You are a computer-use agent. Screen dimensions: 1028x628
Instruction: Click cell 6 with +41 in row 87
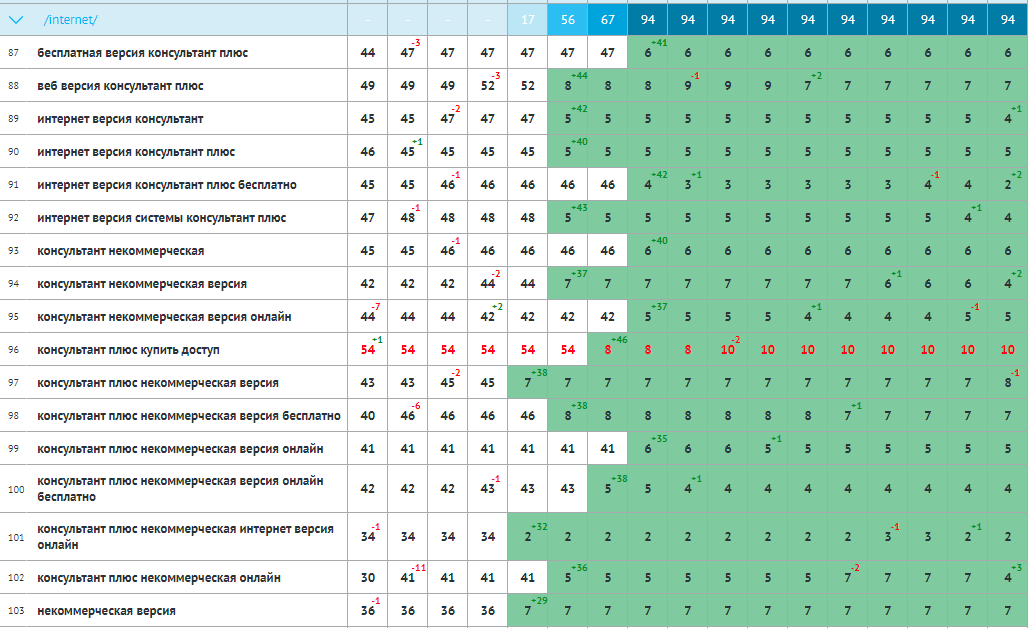pos(648,52)
